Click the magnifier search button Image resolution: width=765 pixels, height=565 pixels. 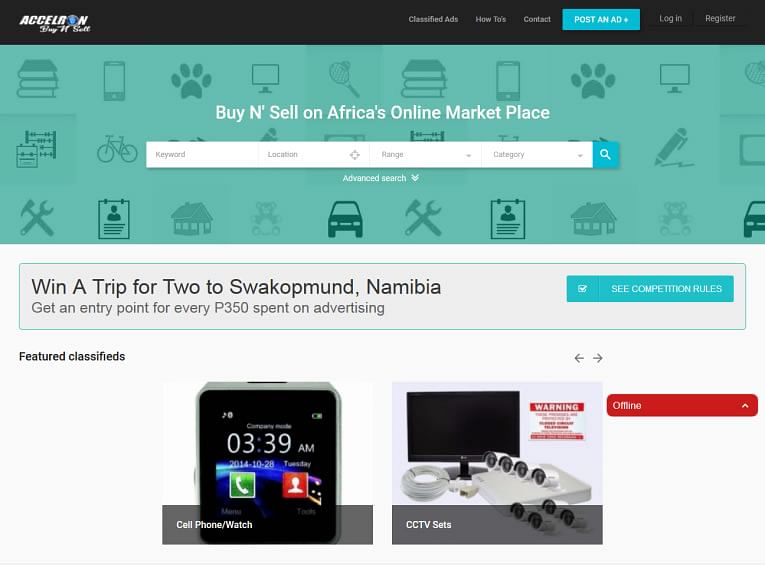[605, 155]
